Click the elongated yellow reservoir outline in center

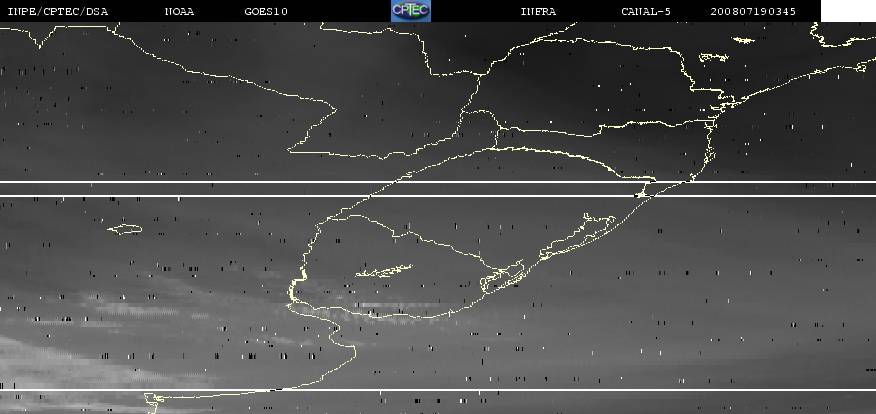pyautogui.click(x=385, y=270)
